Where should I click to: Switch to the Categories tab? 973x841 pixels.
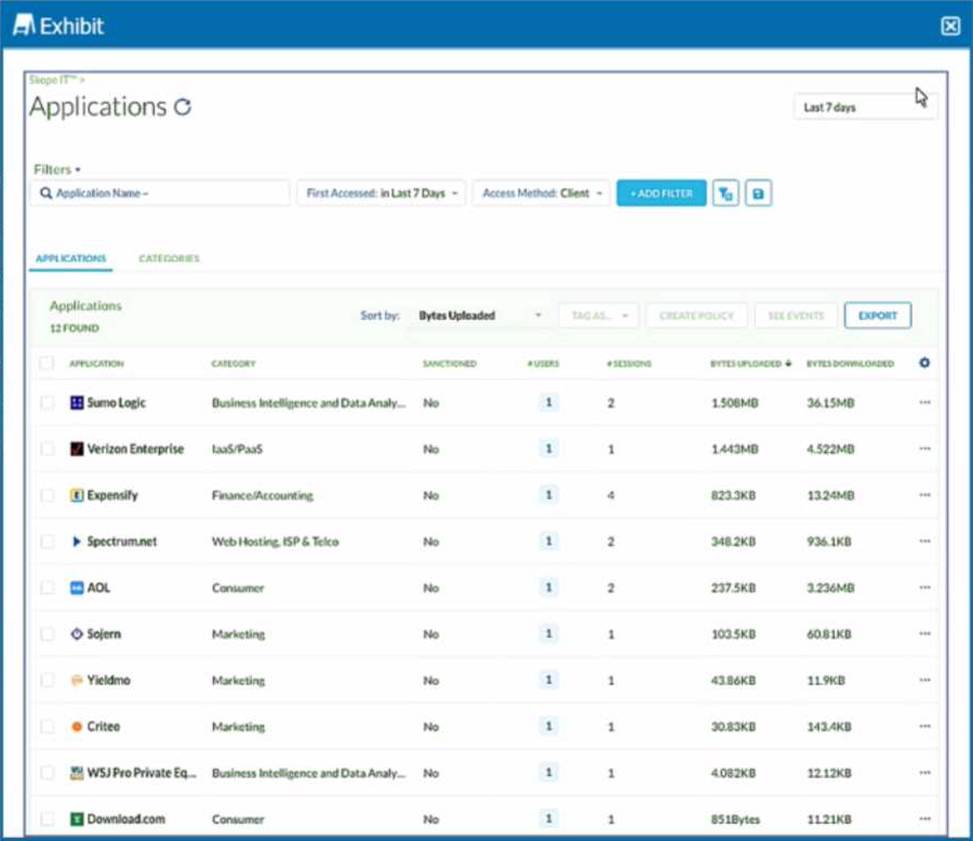[169, 259]
